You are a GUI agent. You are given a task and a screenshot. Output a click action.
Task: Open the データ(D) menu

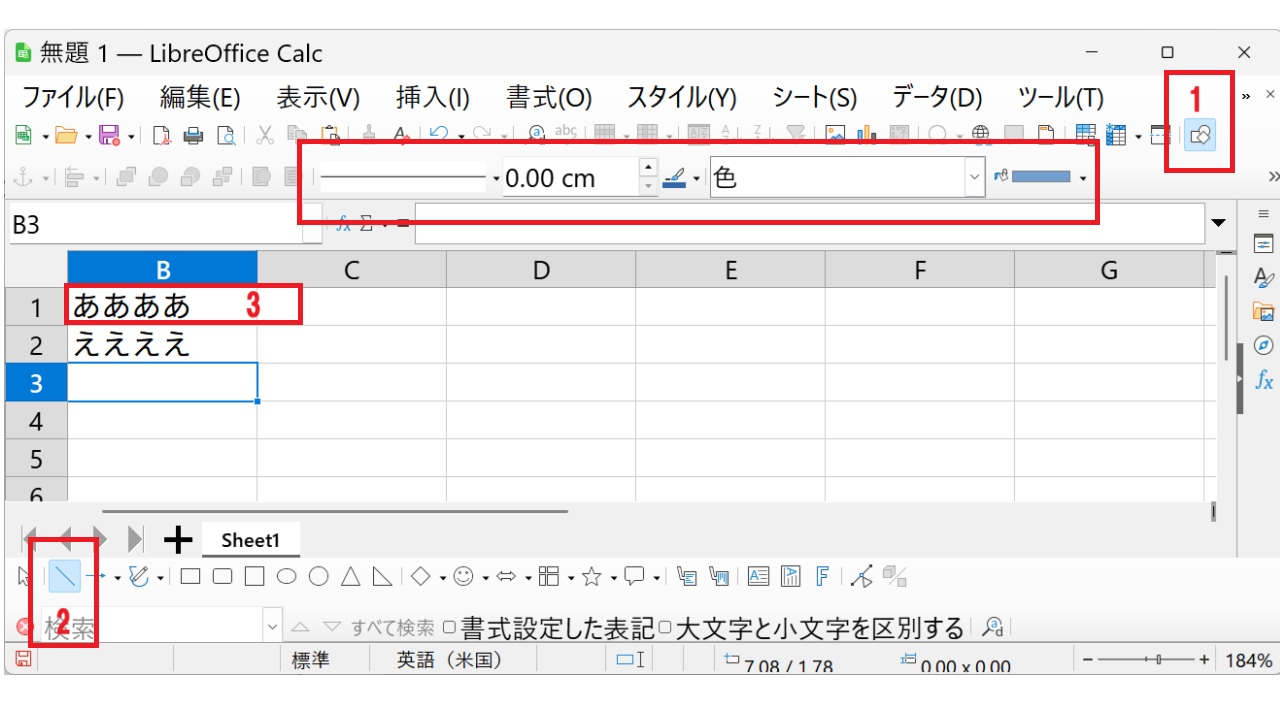(x=937, y=98)
